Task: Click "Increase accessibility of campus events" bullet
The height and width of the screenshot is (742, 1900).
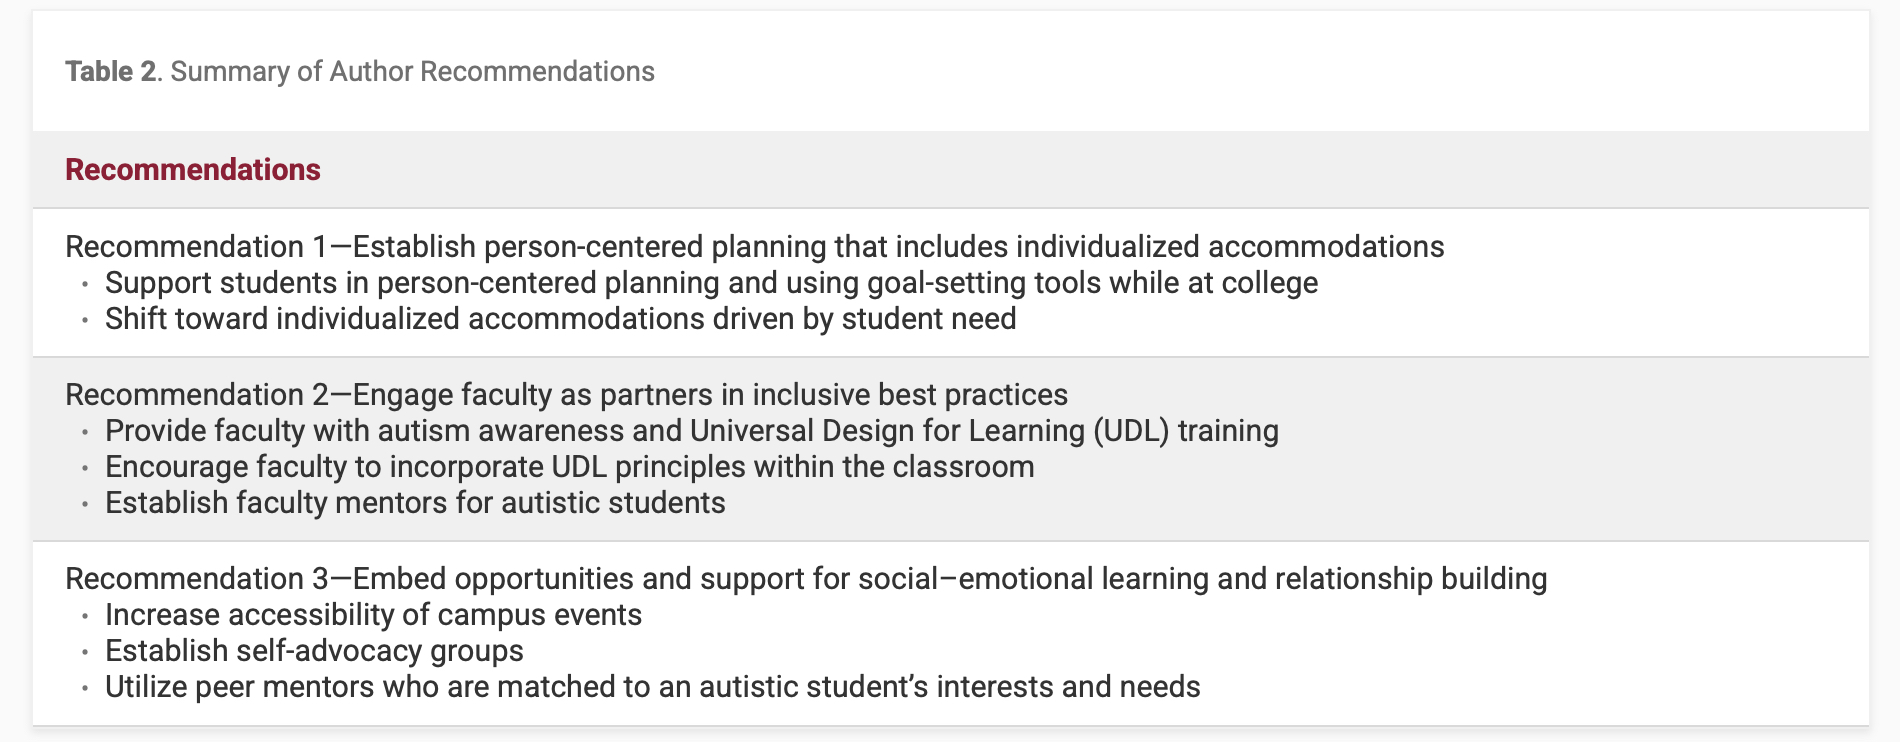Action: [x=373, y=615]
